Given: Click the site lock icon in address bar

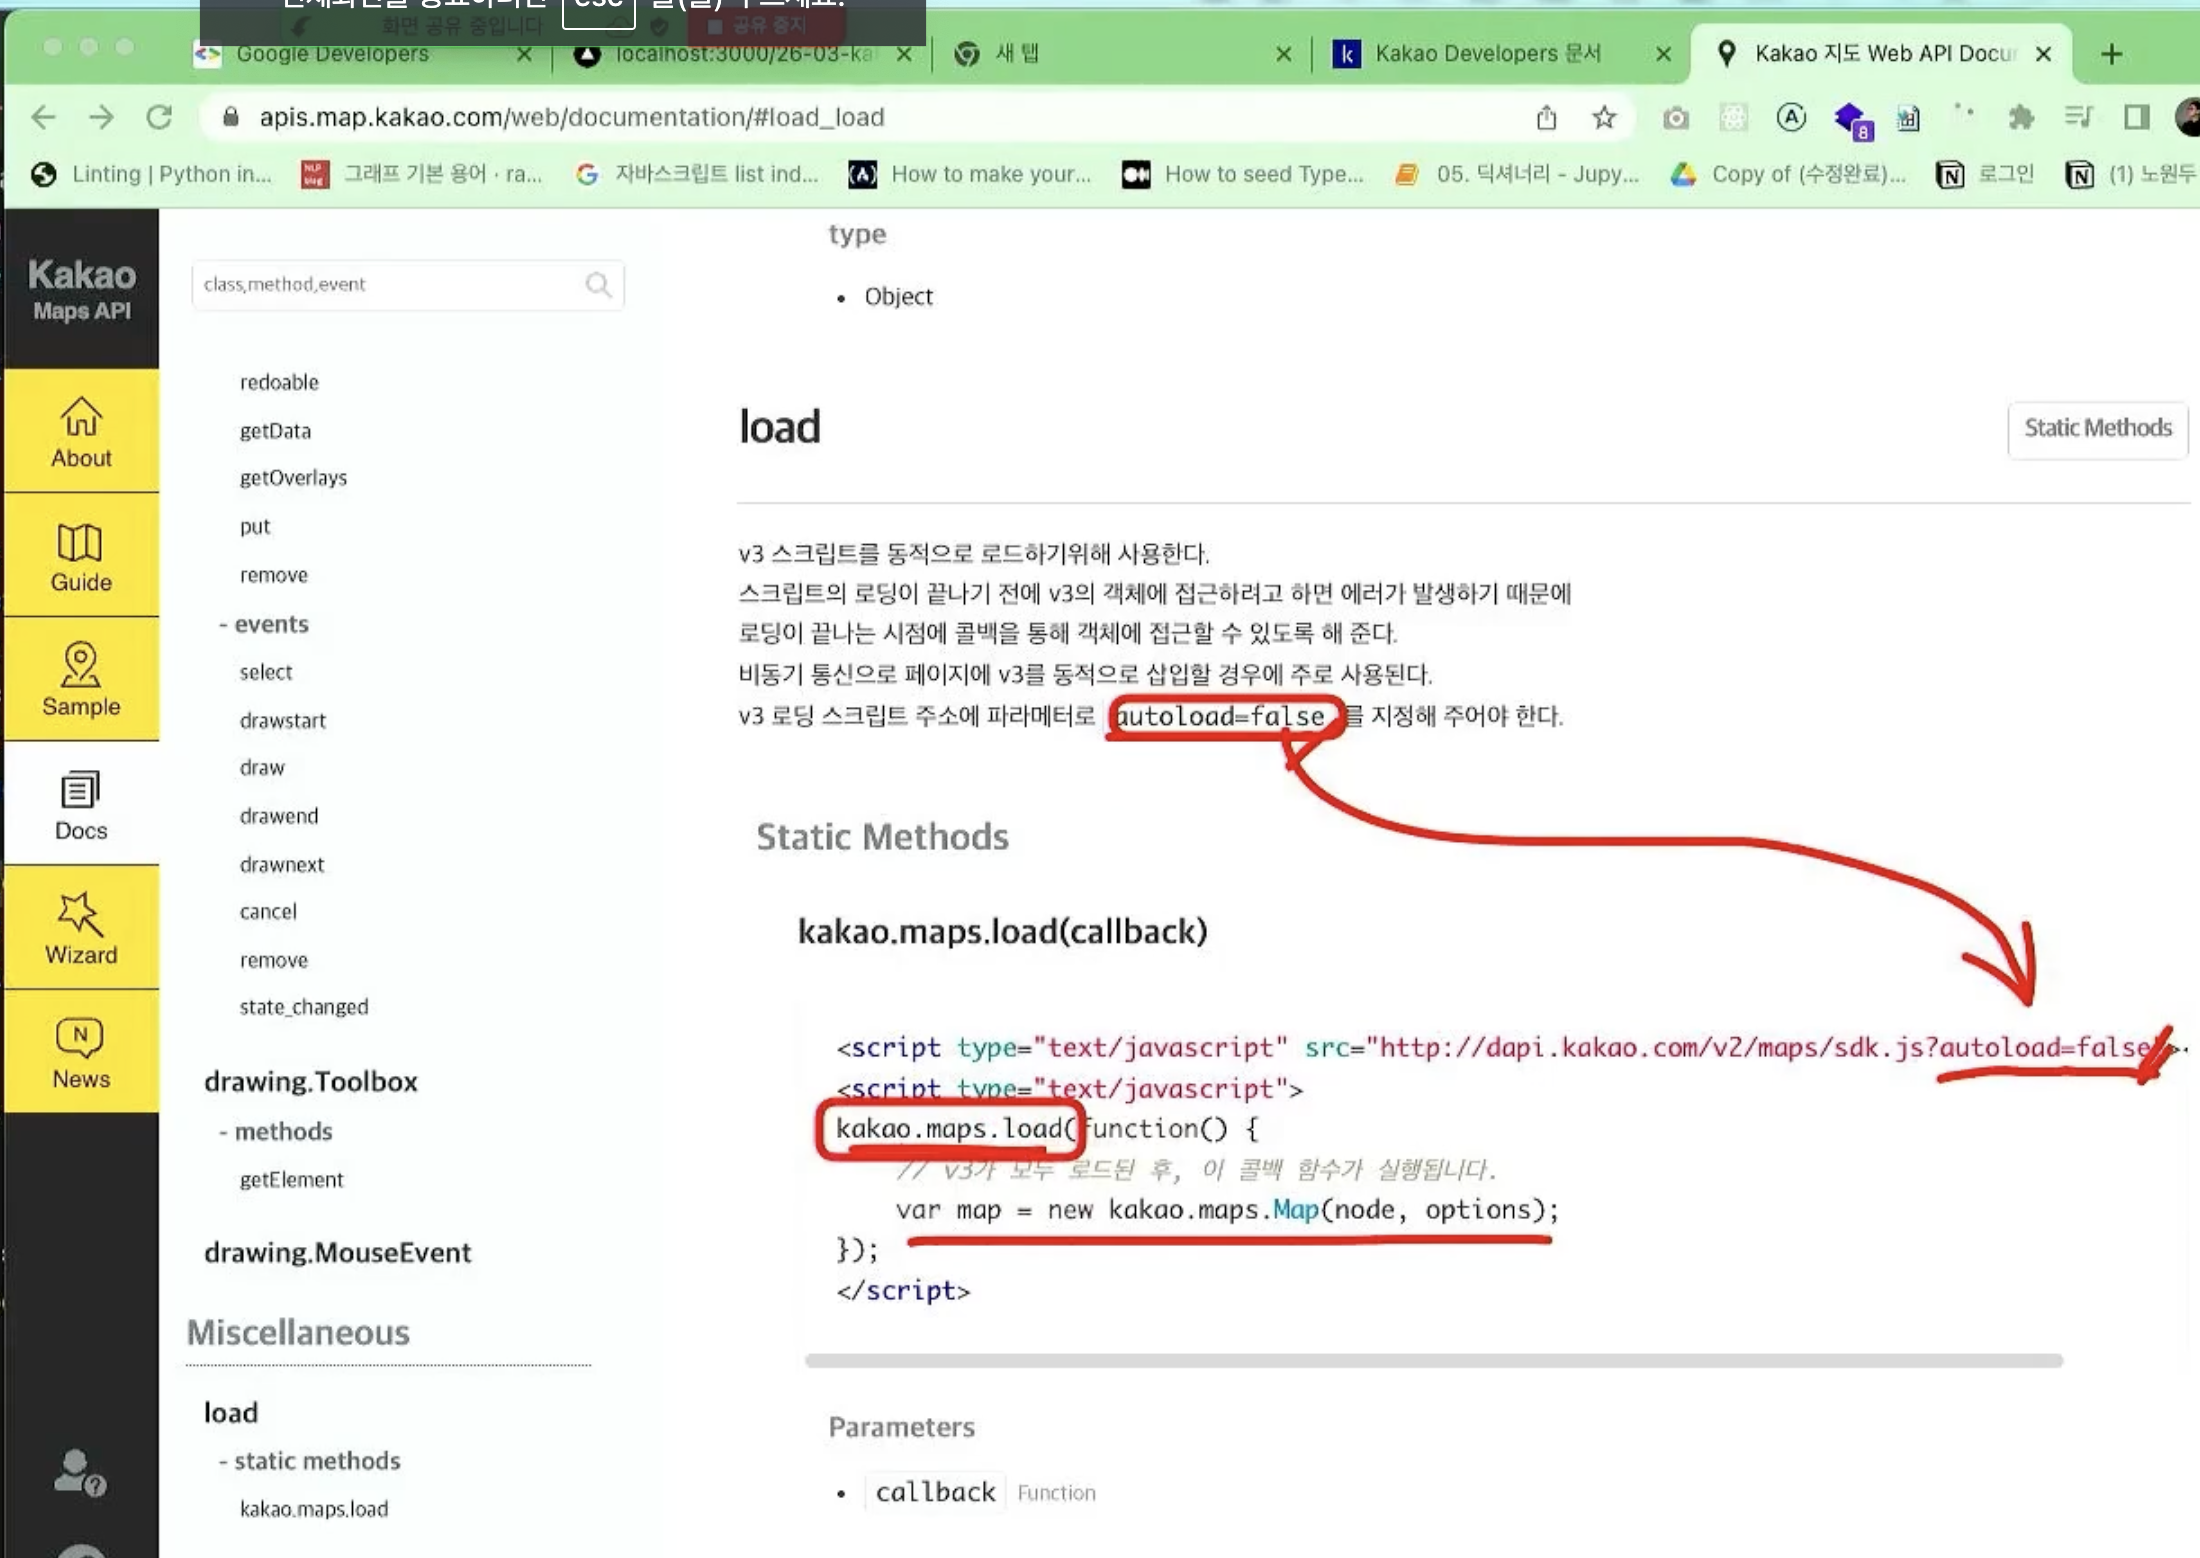Looking at the screenshot, I should (x=231, y=117).
